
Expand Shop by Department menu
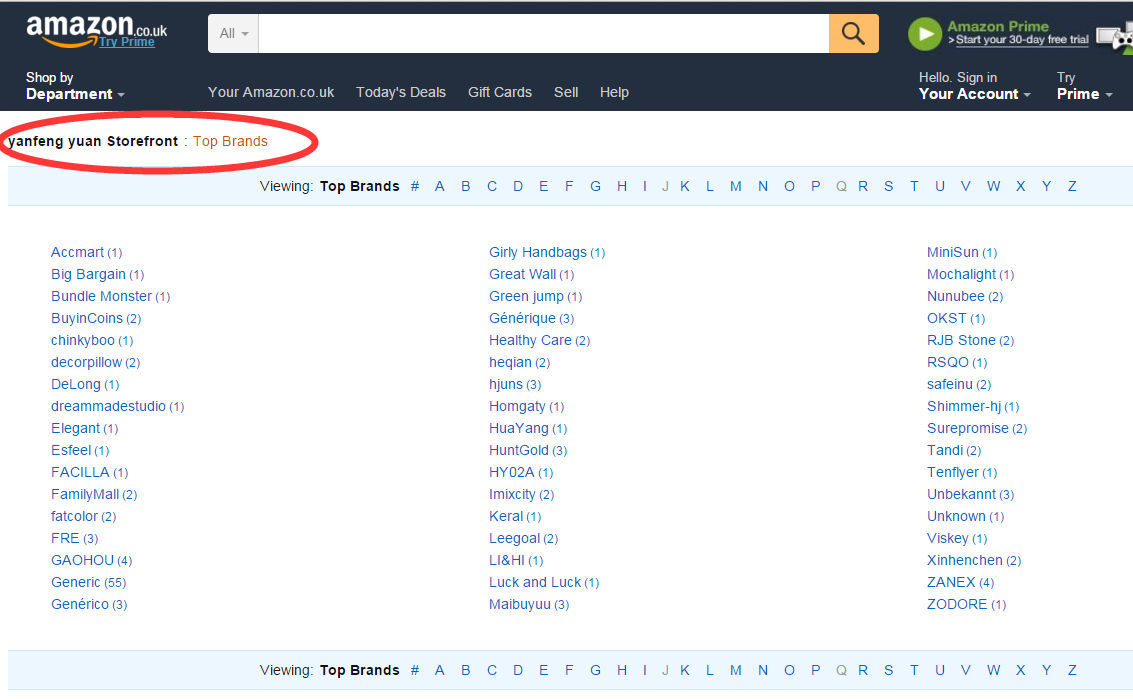coord(75,86)
